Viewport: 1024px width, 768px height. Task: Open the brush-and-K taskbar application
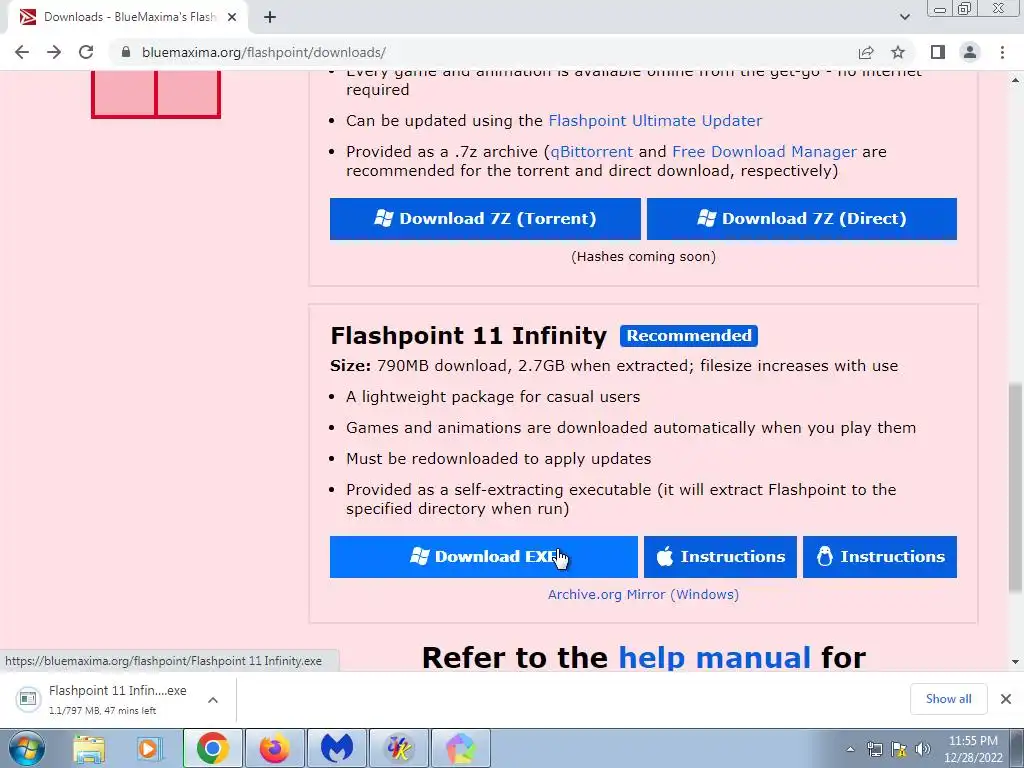[398, 748]
